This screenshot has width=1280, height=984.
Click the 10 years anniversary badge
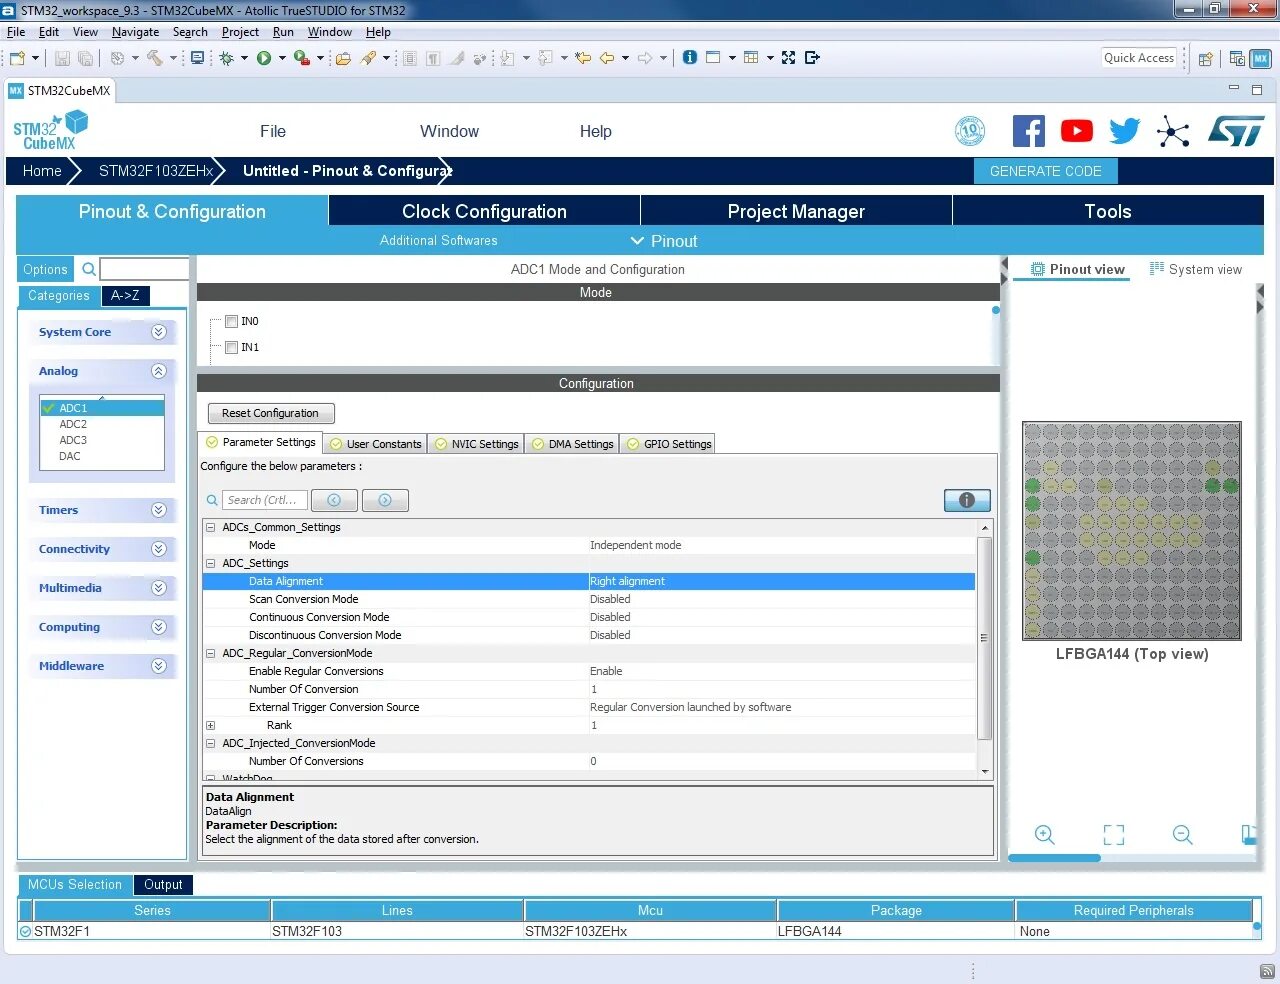pyautogui.click(x=970, y=131)
